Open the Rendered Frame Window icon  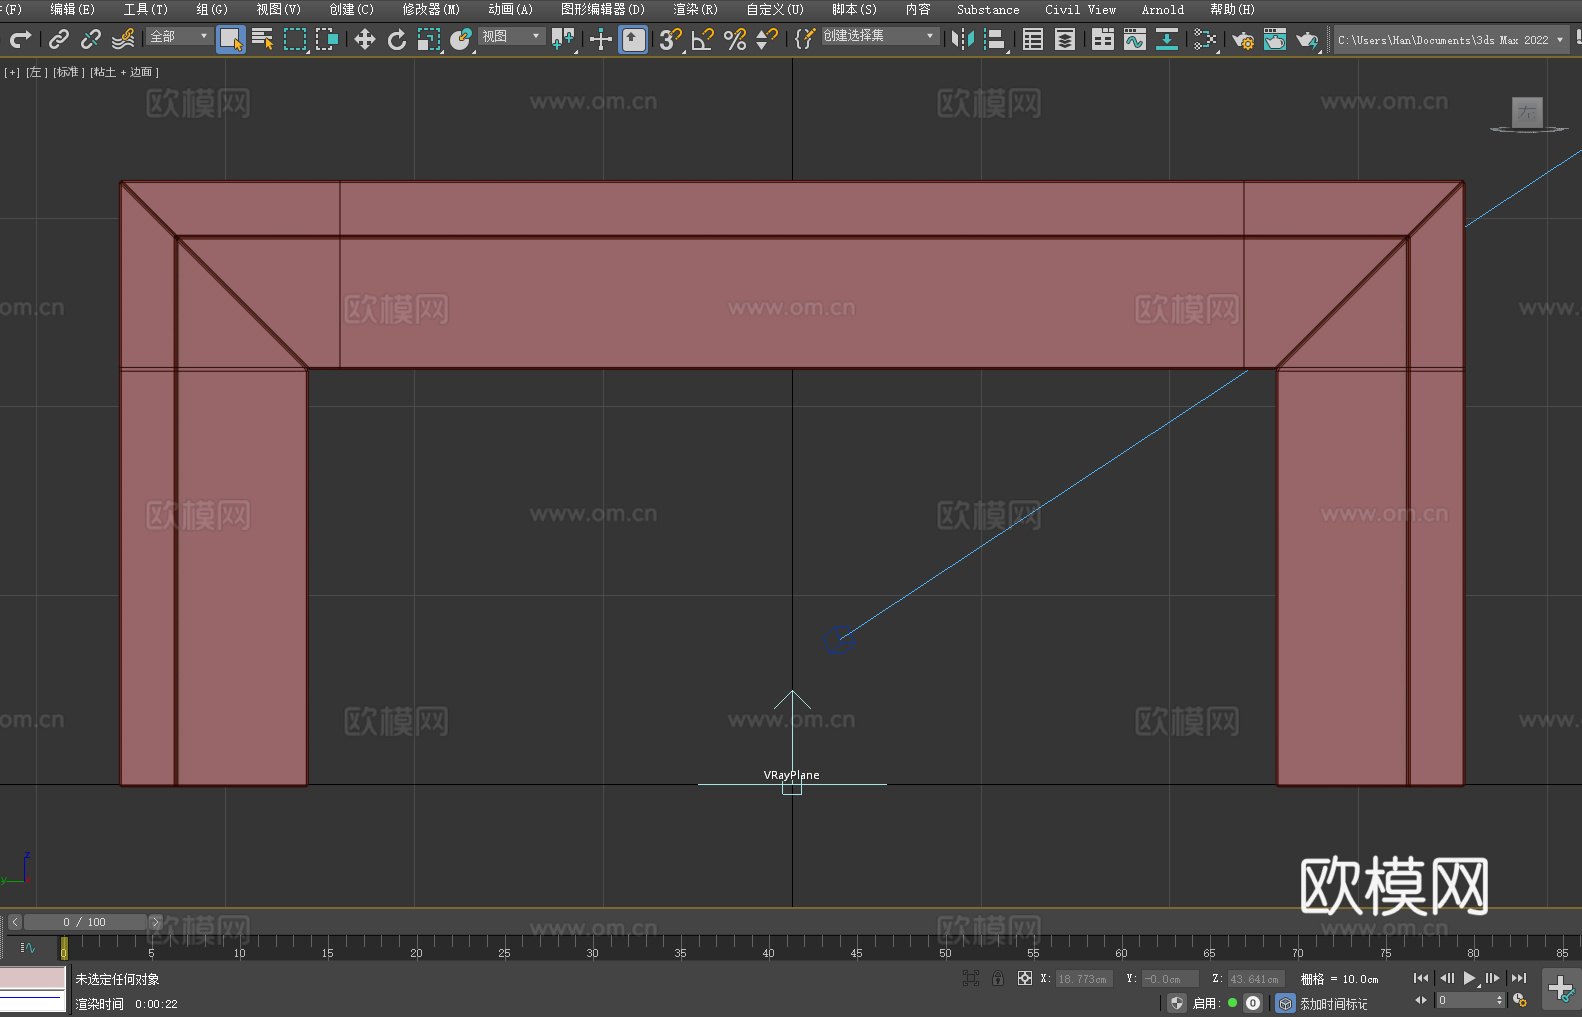[1275, 39]
